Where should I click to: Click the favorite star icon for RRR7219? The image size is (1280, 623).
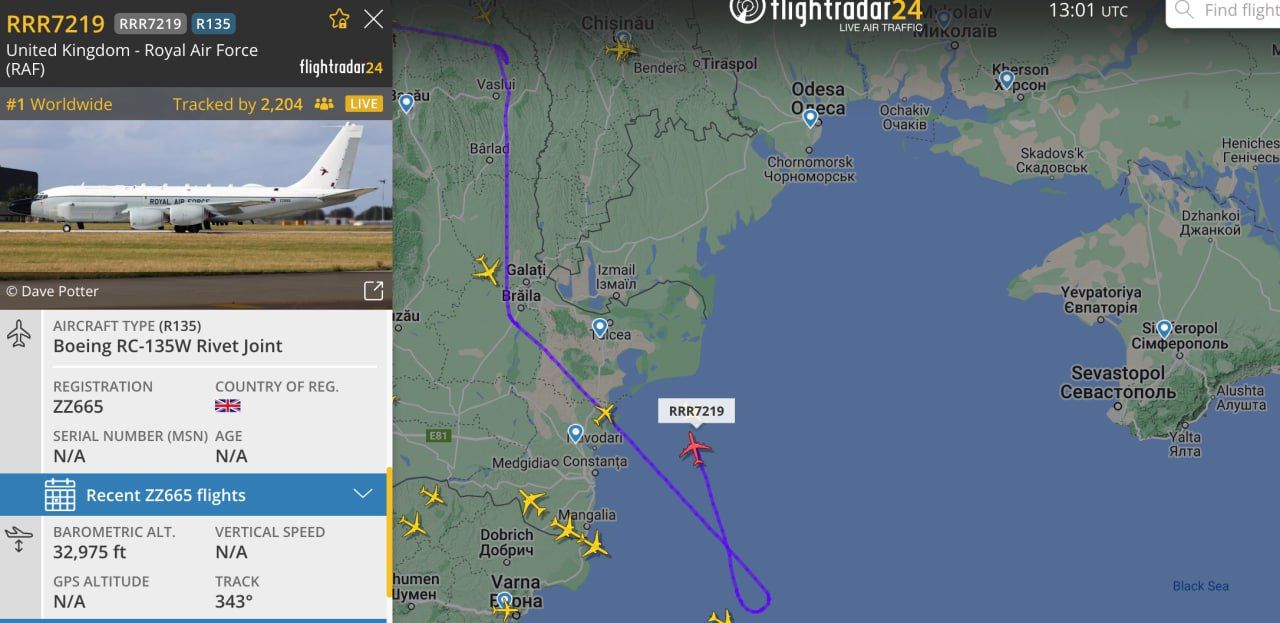pyautogui.click(x=339, y=19)
